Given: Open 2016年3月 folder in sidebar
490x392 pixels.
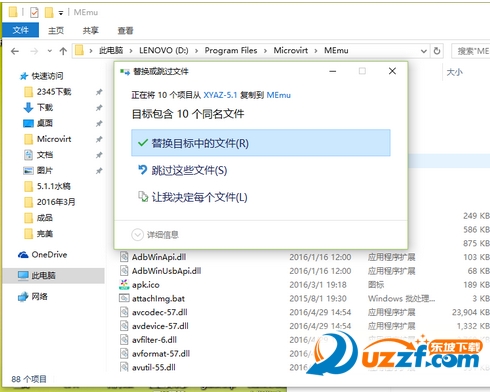Looking at the screenshot, I should pos(56,202).
